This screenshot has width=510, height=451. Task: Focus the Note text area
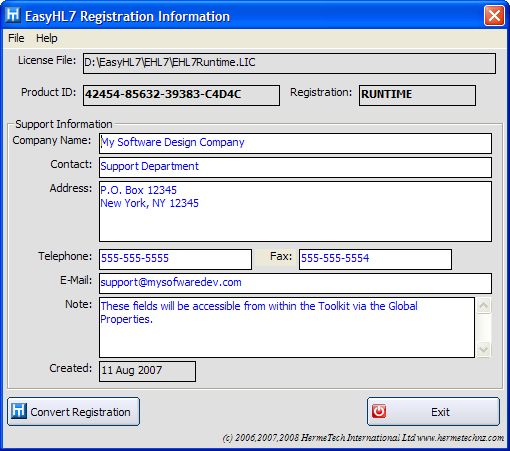287,327
